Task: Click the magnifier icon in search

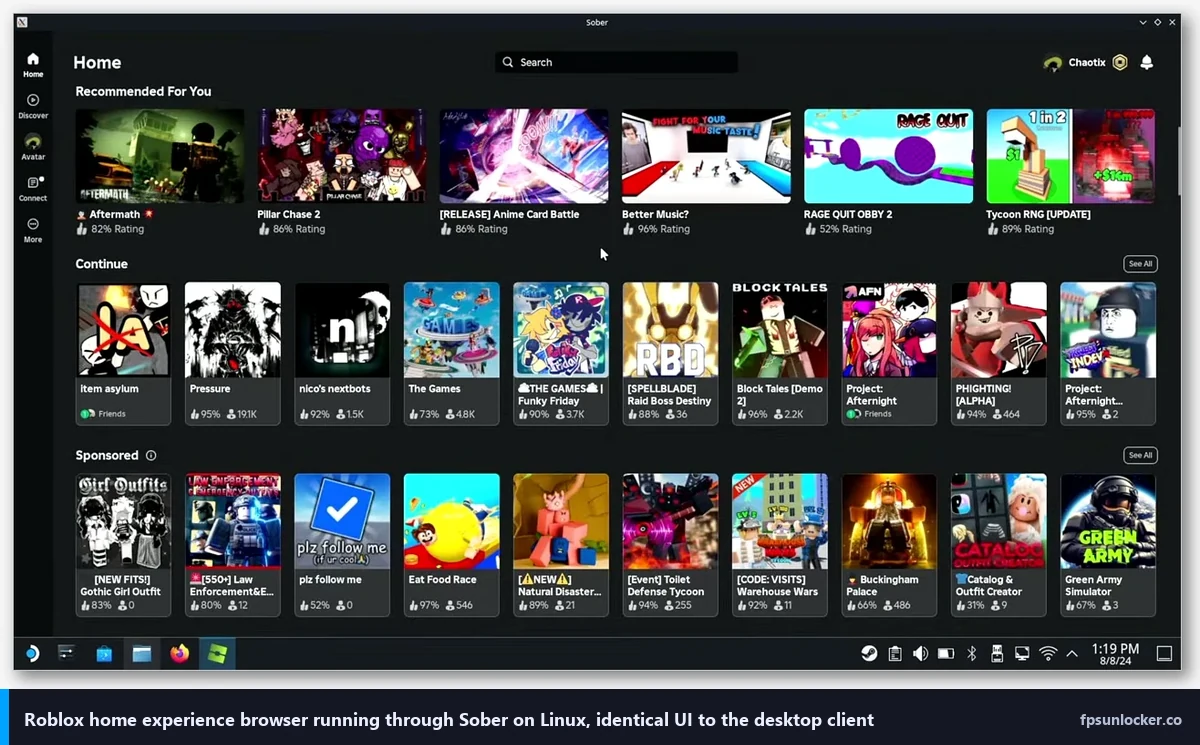Action: (508, 62)
